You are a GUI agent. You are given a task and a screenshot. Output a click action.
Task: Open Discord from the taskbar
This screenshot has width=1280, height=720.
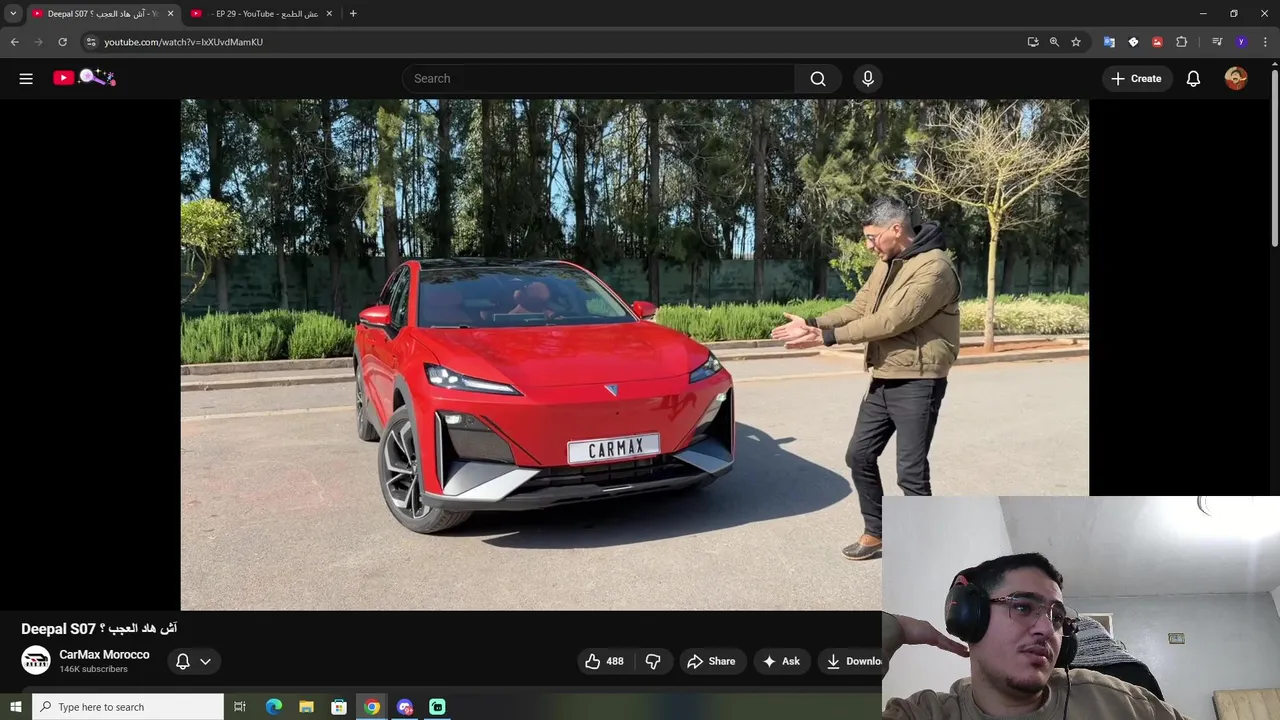[405, 707]
